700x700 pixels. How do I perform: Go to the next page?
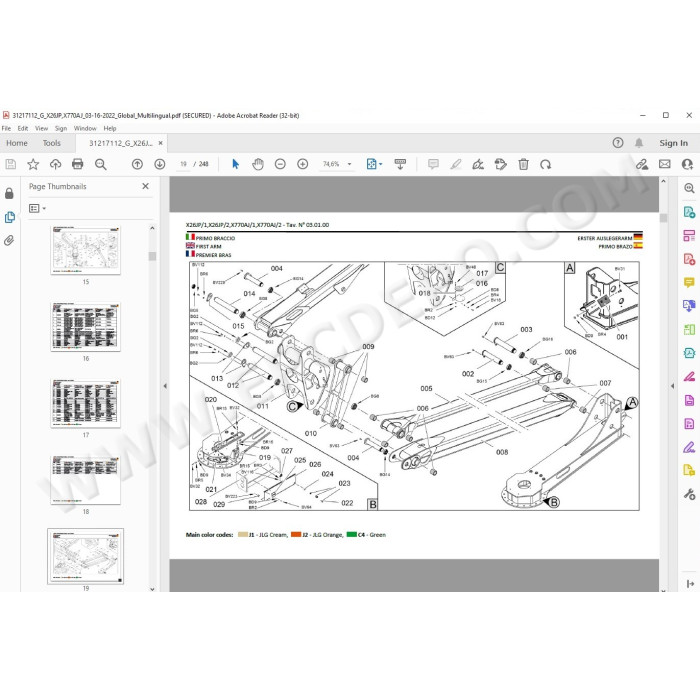159,164
